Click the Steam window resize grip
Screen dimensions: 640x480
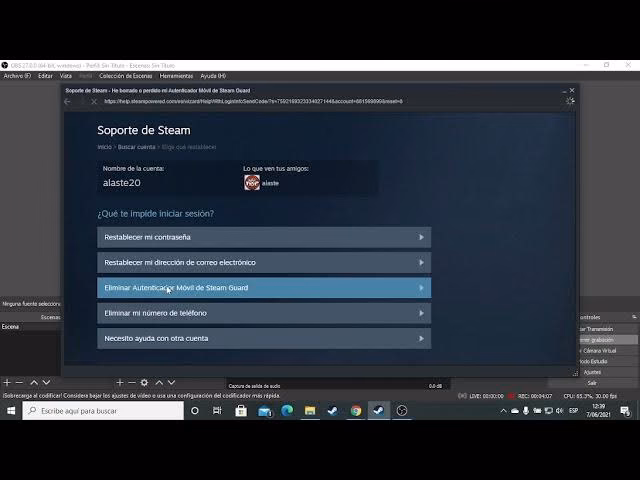coord(575,373)
